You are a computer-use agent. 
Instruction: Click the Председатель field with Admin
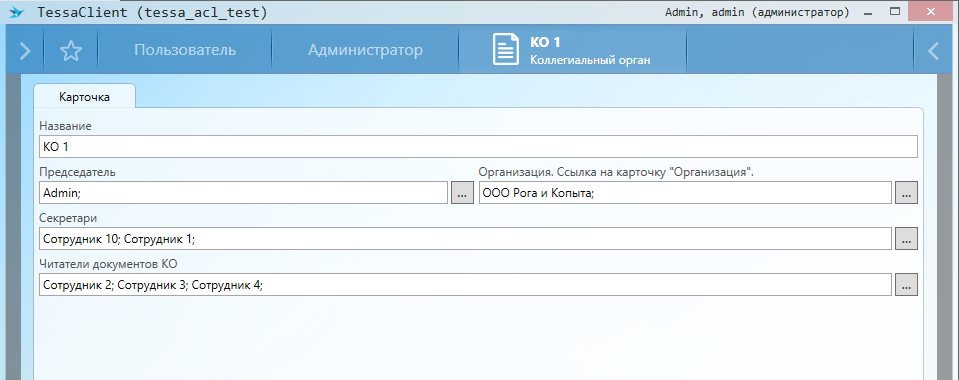(x=243, y=193)
